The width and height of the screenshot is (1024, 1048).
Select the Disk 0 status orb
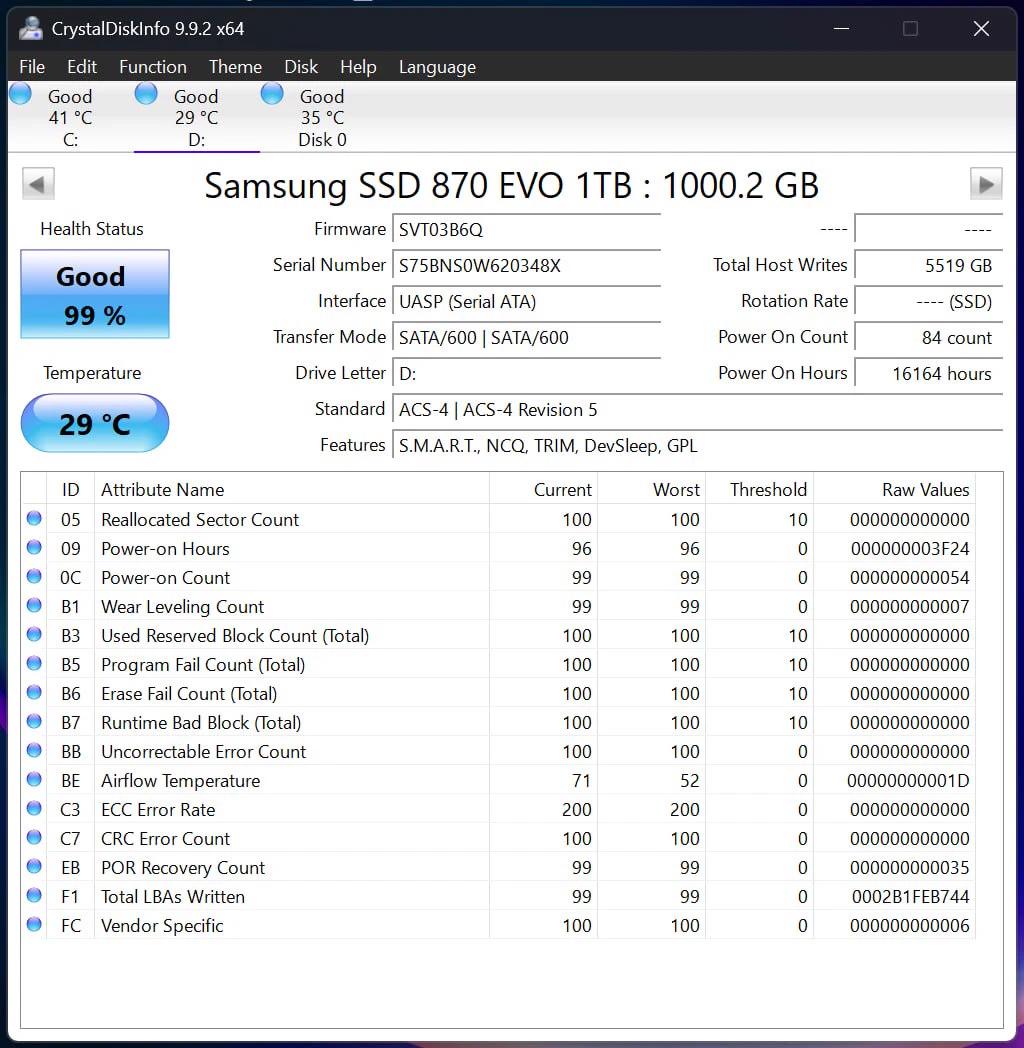(x=272, y=94)
